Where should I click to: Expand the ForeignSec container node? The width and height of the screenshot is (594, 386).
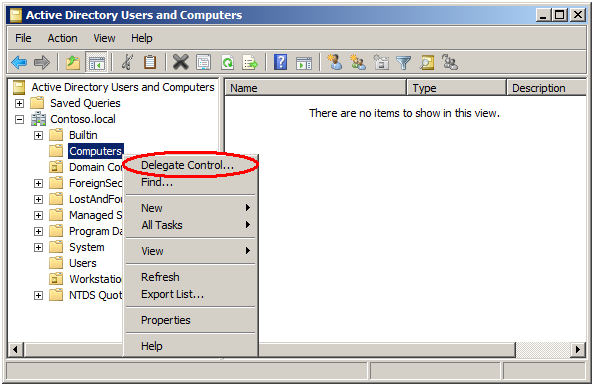pos(38,183)
